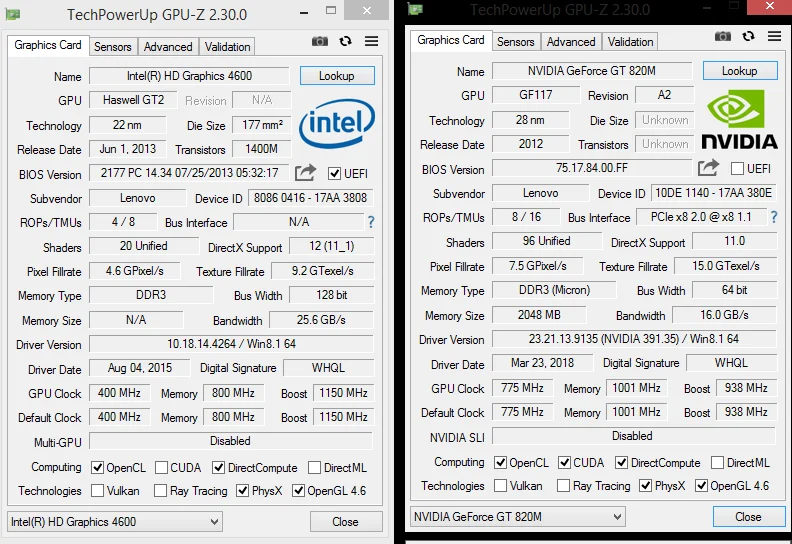Viewport: 792px width, 544px height.
Task: Toggle the DirectML checkbox in the NVIDIA window
Action: tap(717, 463)
